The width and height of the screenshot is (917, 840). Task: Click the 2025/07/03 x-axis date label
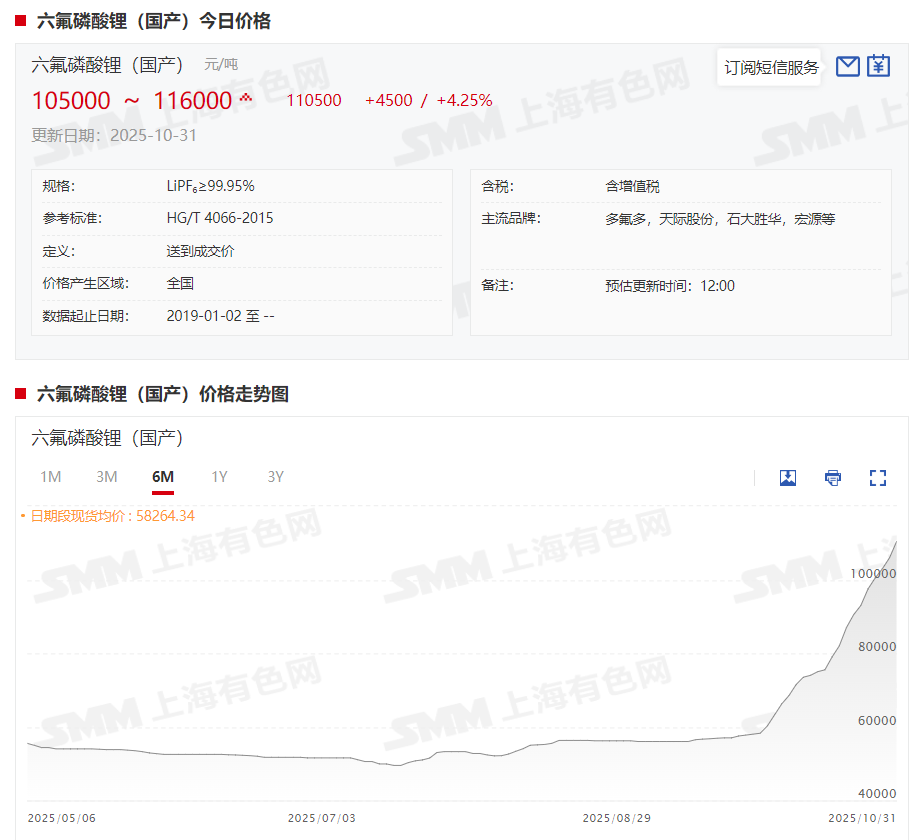coord(321,818)
